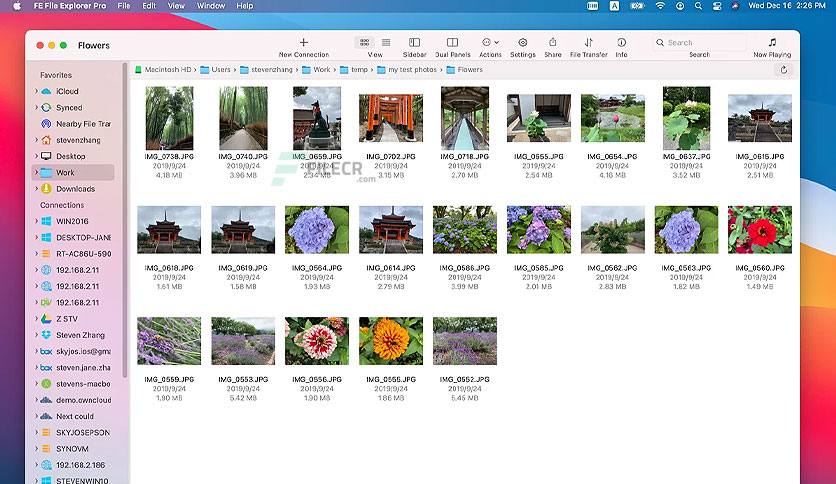Open Spotlight search in menu bar
This screenshot has width=836, height=484.
click(698, 6)
